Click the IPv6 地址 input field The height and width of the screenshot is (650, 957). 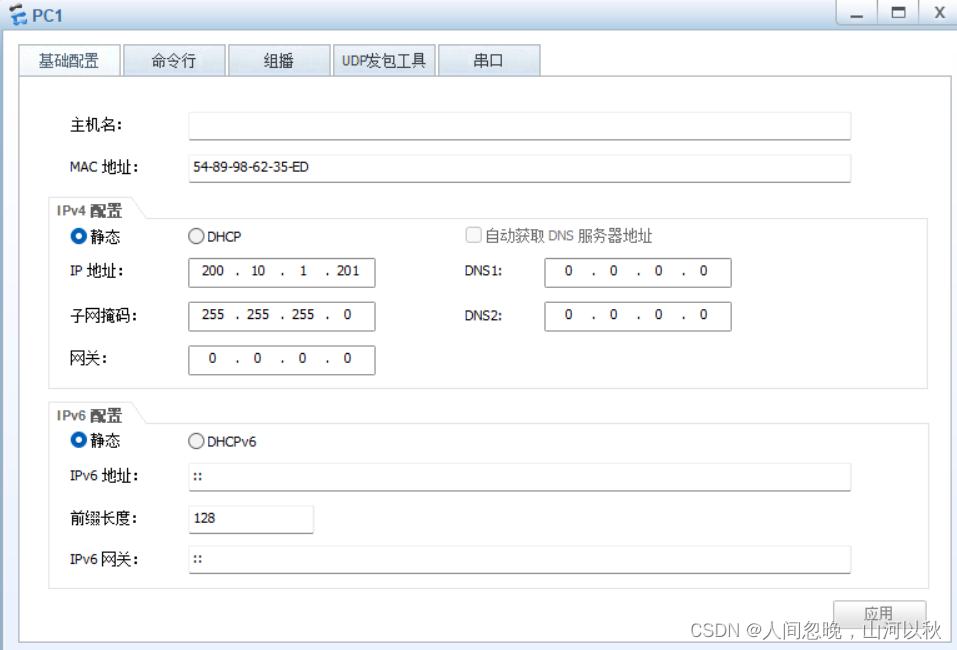(x=519, y=477)
